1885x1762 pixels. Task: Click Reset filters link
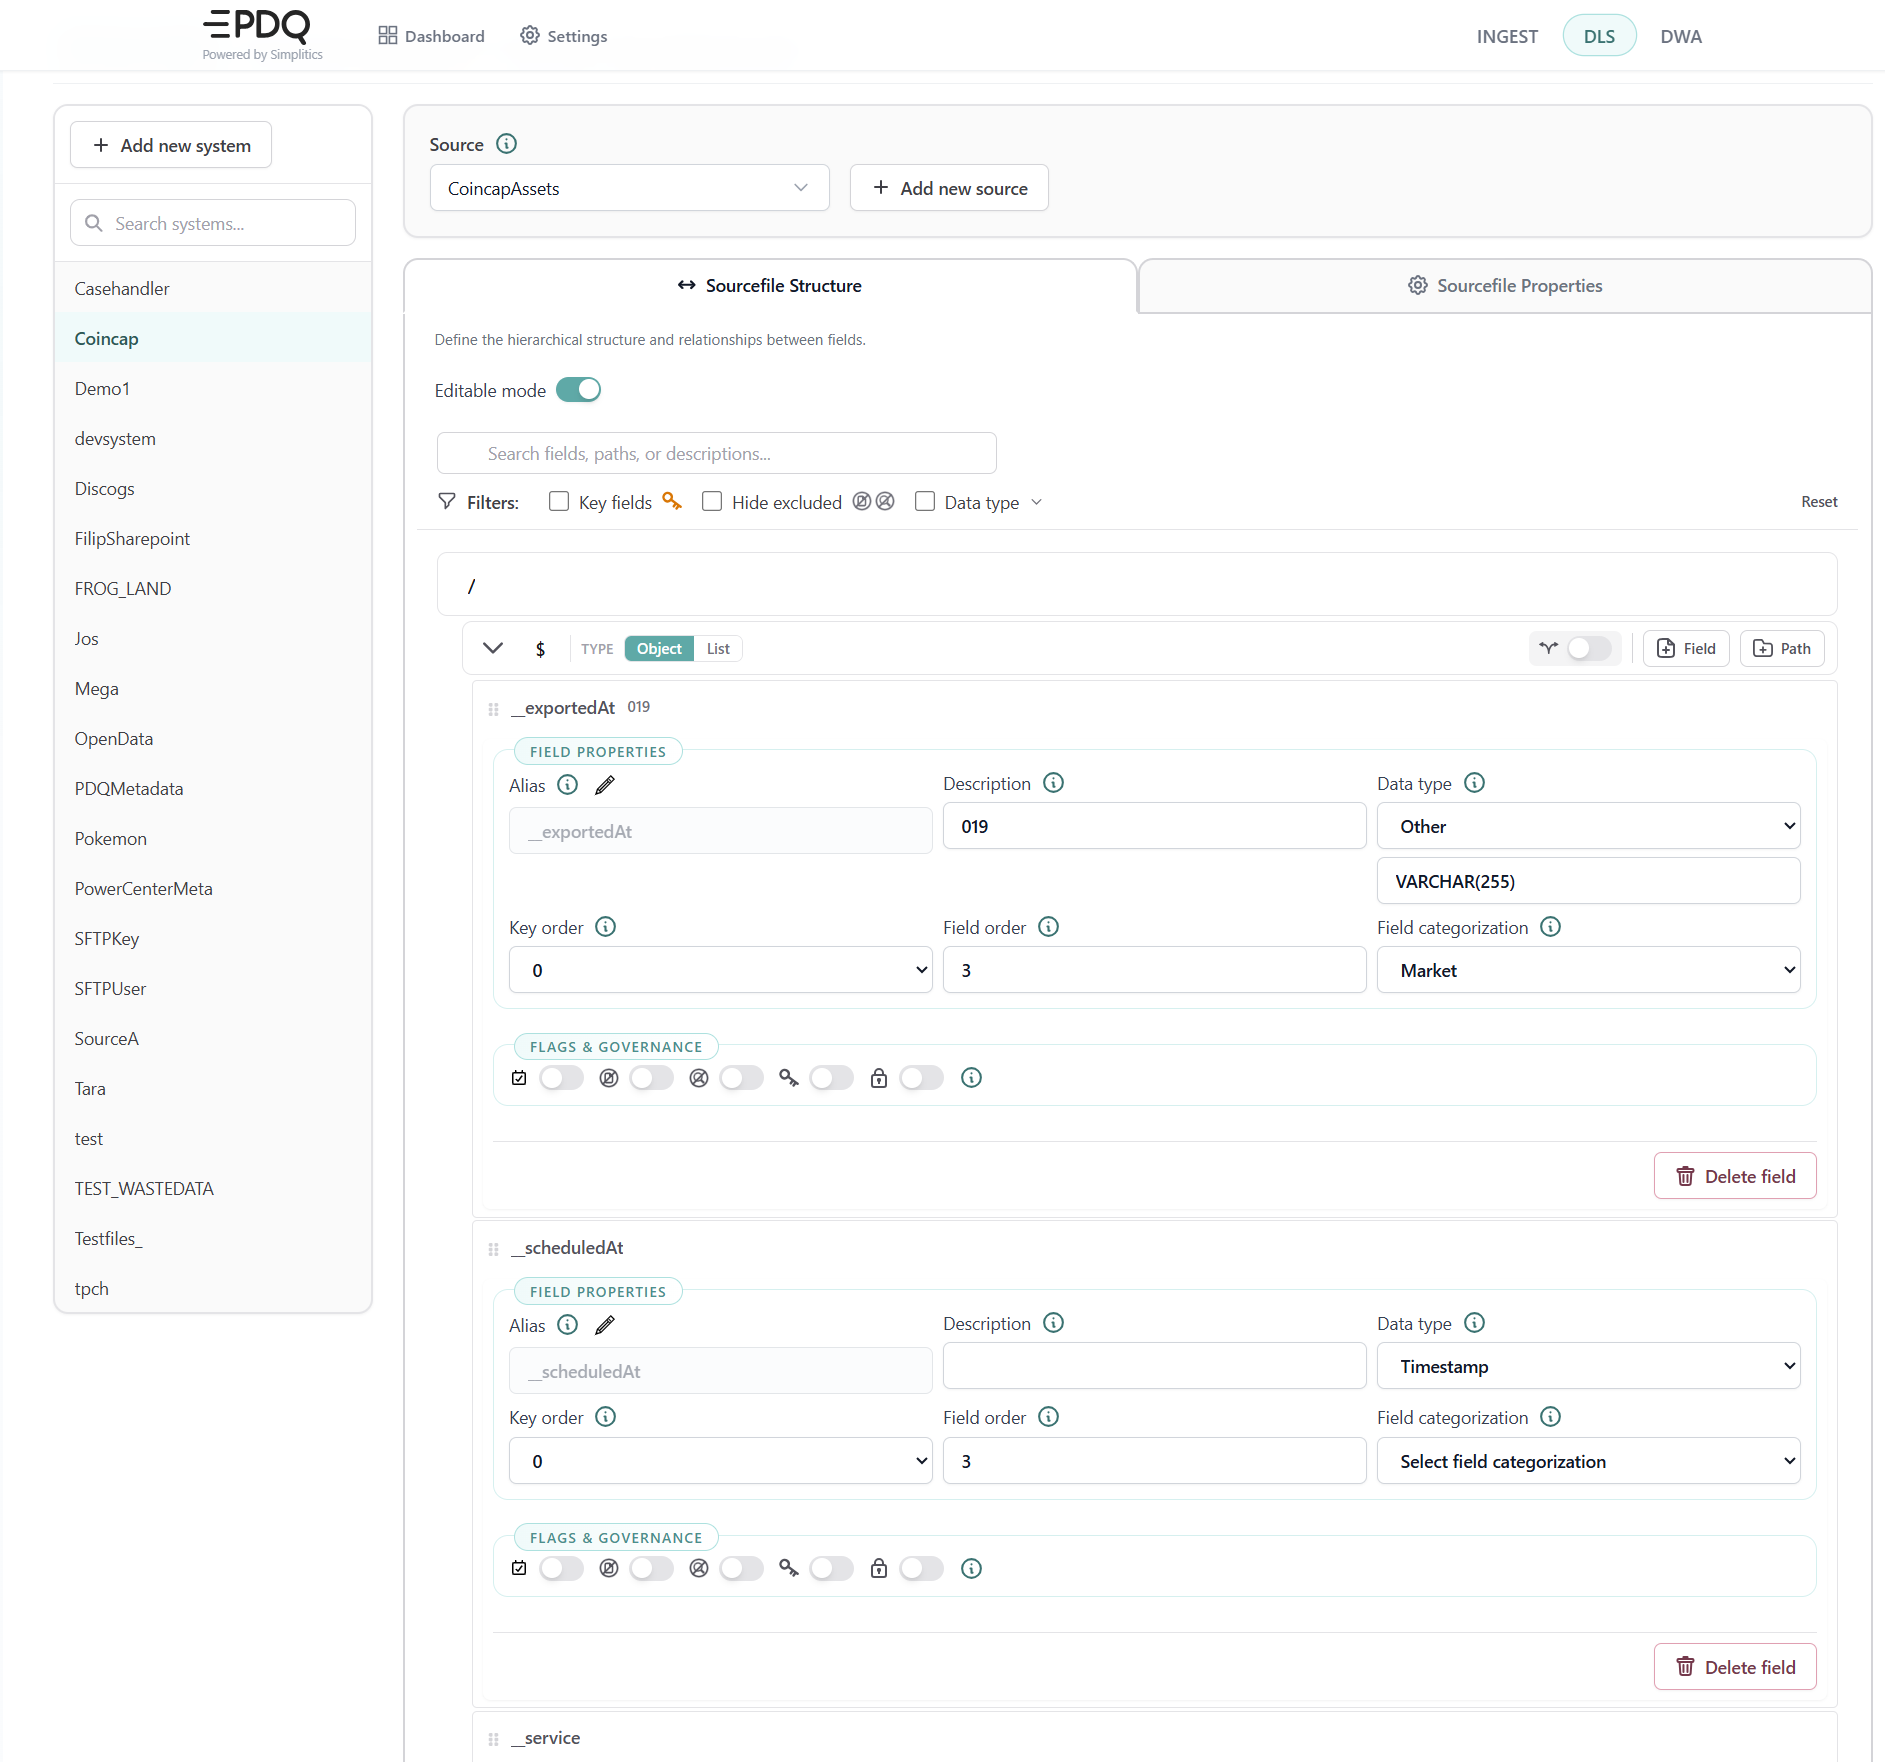click(x=1819, y=502)
